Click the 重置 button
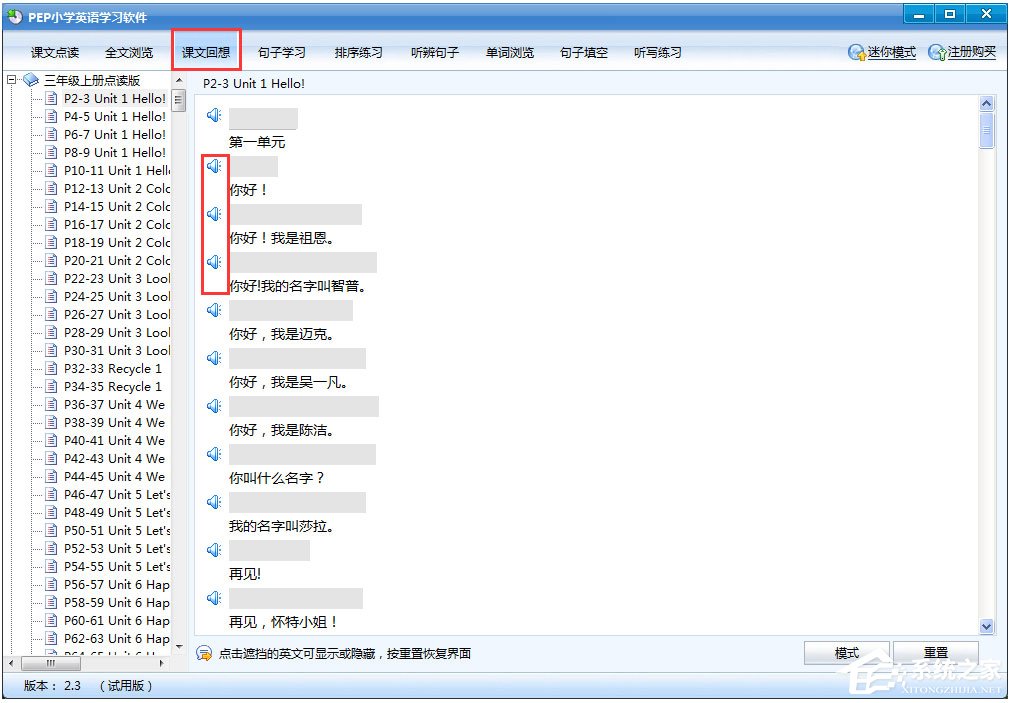The image size is (1011, 703). [936, 651]
